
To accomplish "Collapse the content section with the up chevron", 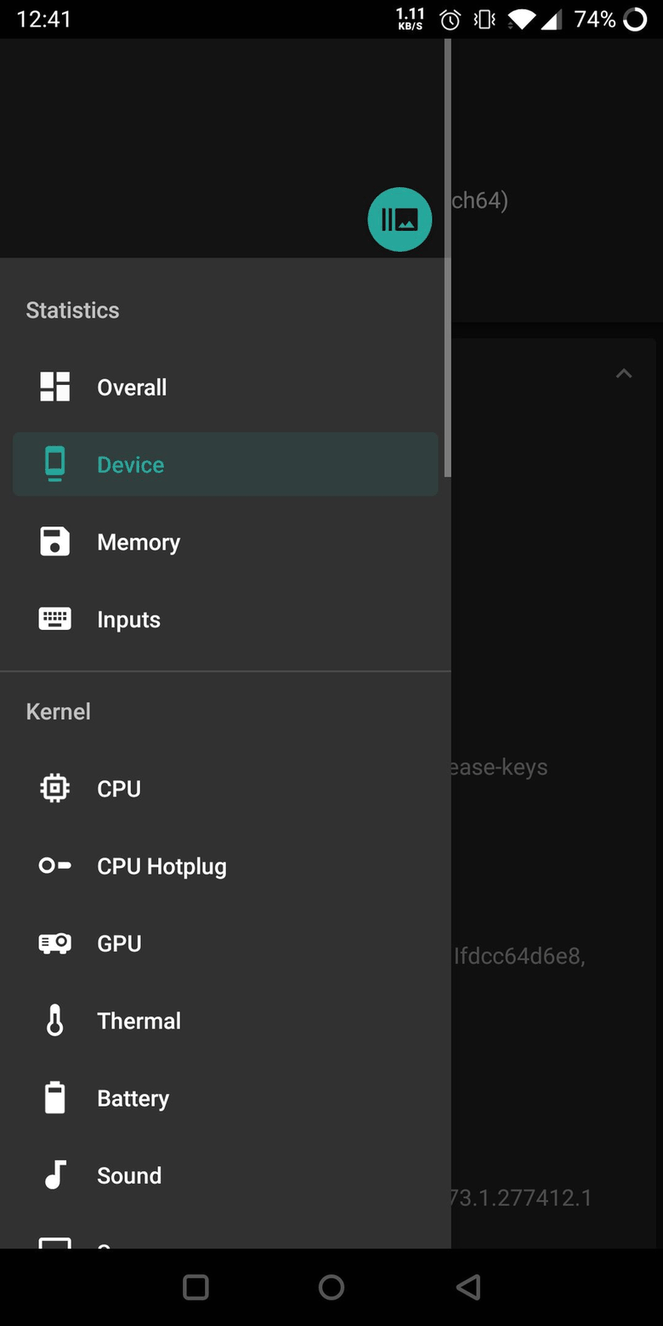I will [624, 373].
